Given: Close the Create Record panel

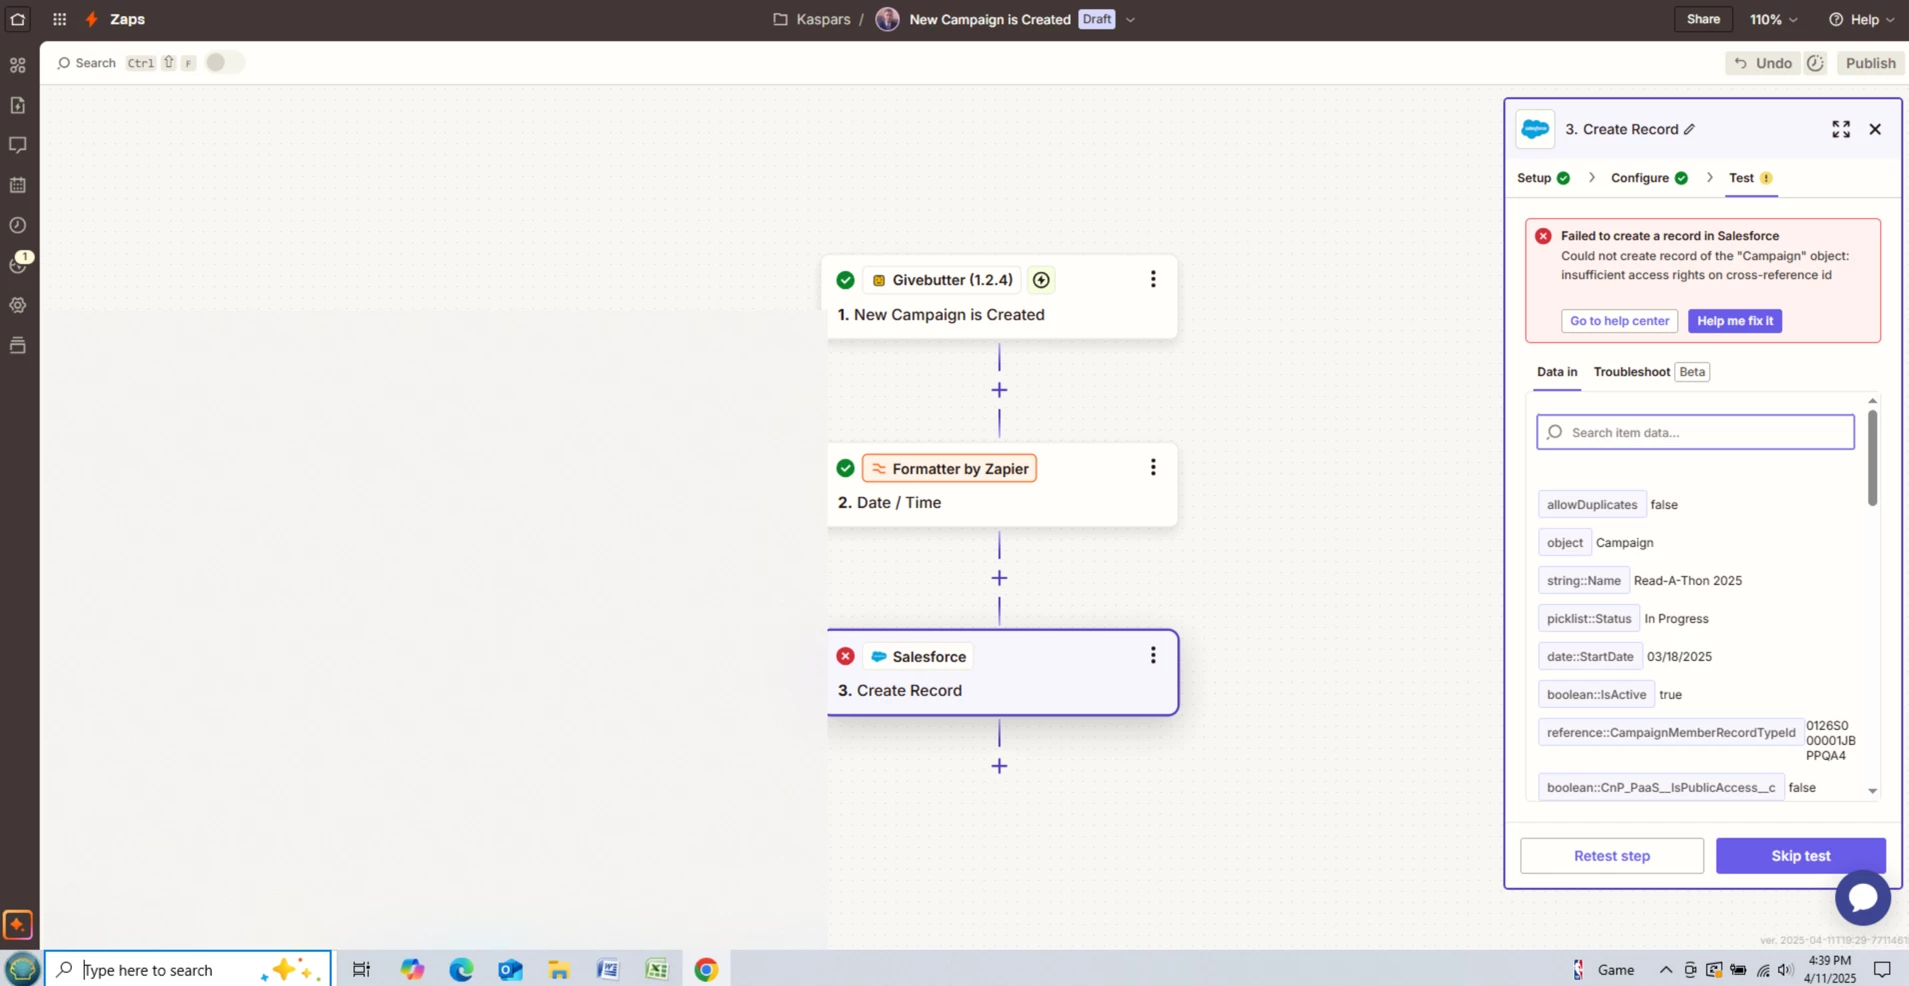Looking at the screenshot, I should click(x=1875, y=129).
